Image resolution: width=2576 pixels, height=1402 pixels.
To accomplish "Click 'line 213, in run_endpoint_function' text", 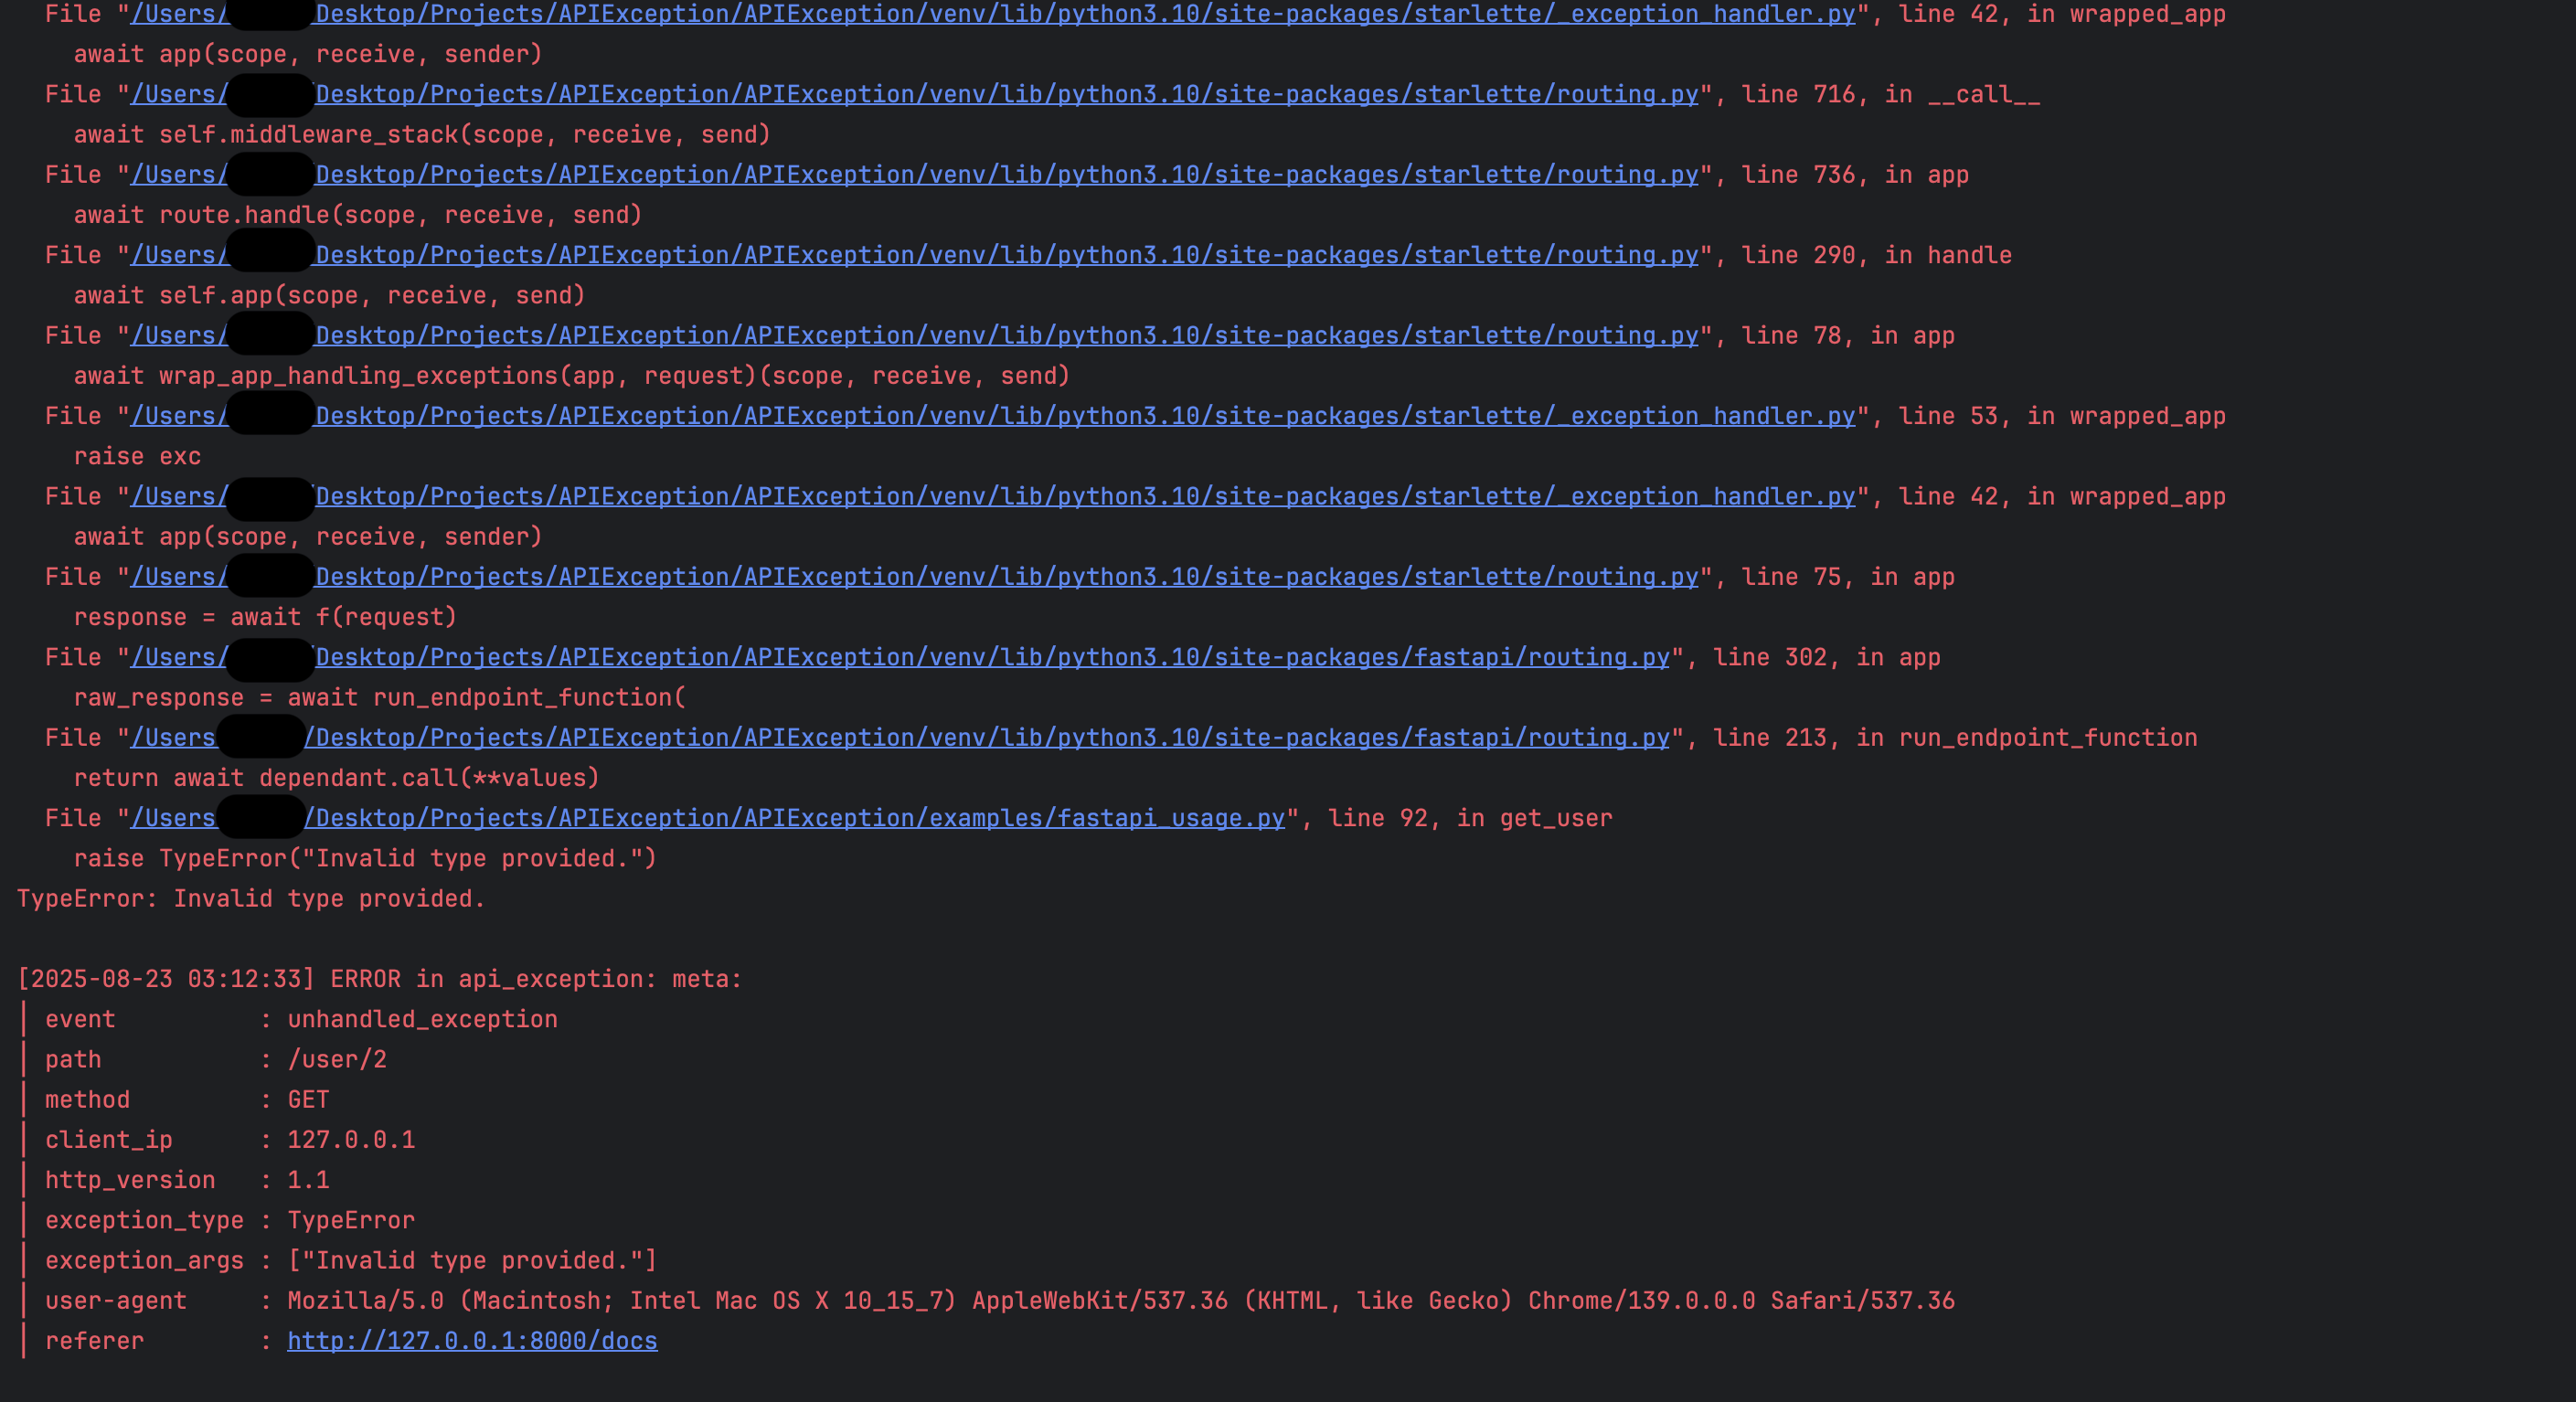I will [1955, 738].
